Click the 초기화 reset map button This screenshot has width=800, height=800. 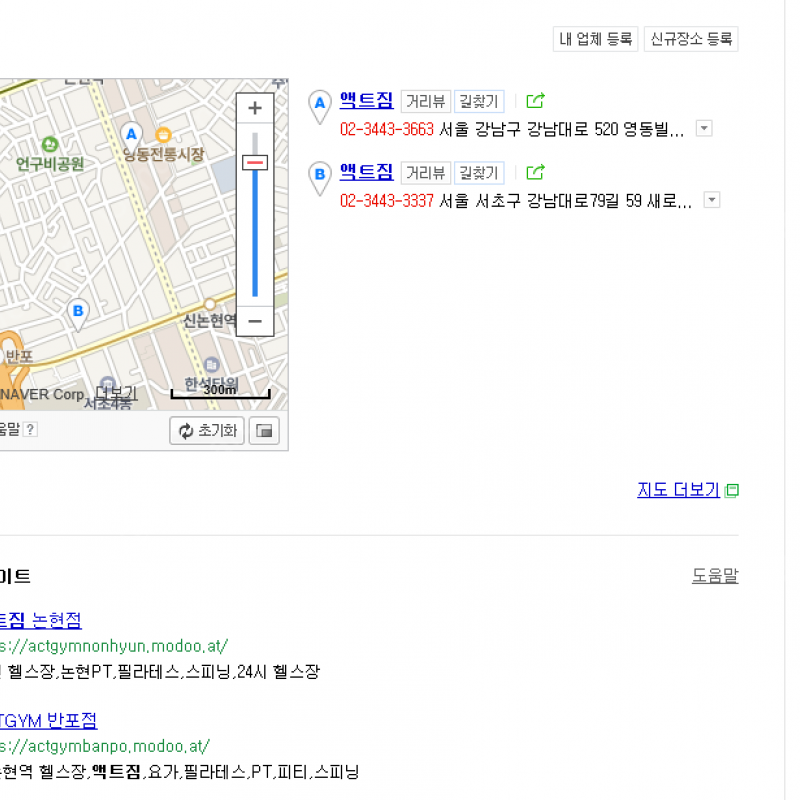pyautogui.click(x=207, y=431)
